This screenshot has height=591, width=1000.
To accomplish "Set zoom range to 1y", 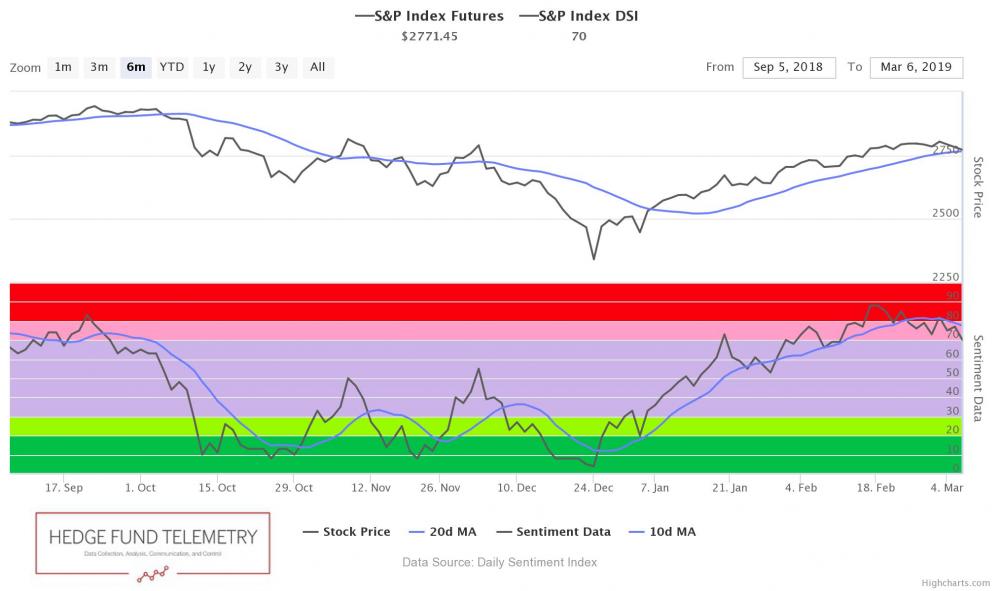I will point(209,67).
